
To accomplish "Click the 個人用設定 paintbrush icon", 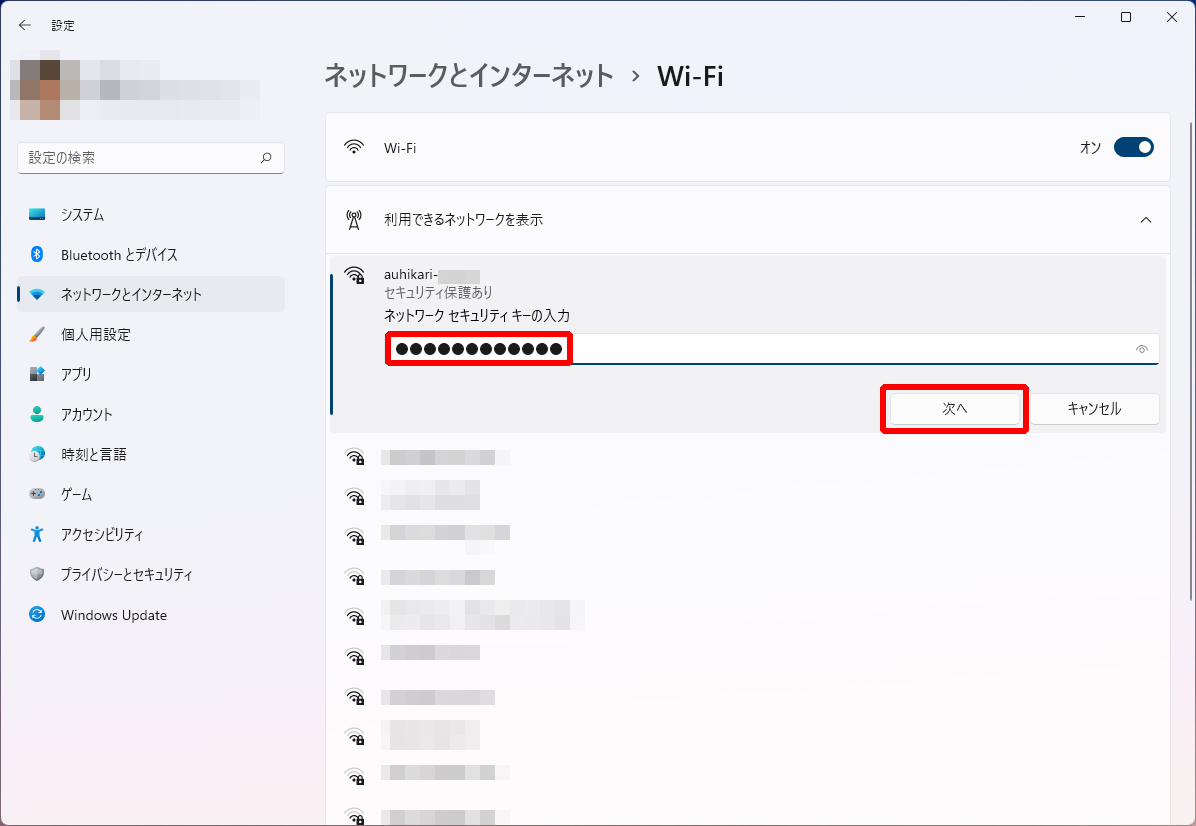I will point(37,335).
